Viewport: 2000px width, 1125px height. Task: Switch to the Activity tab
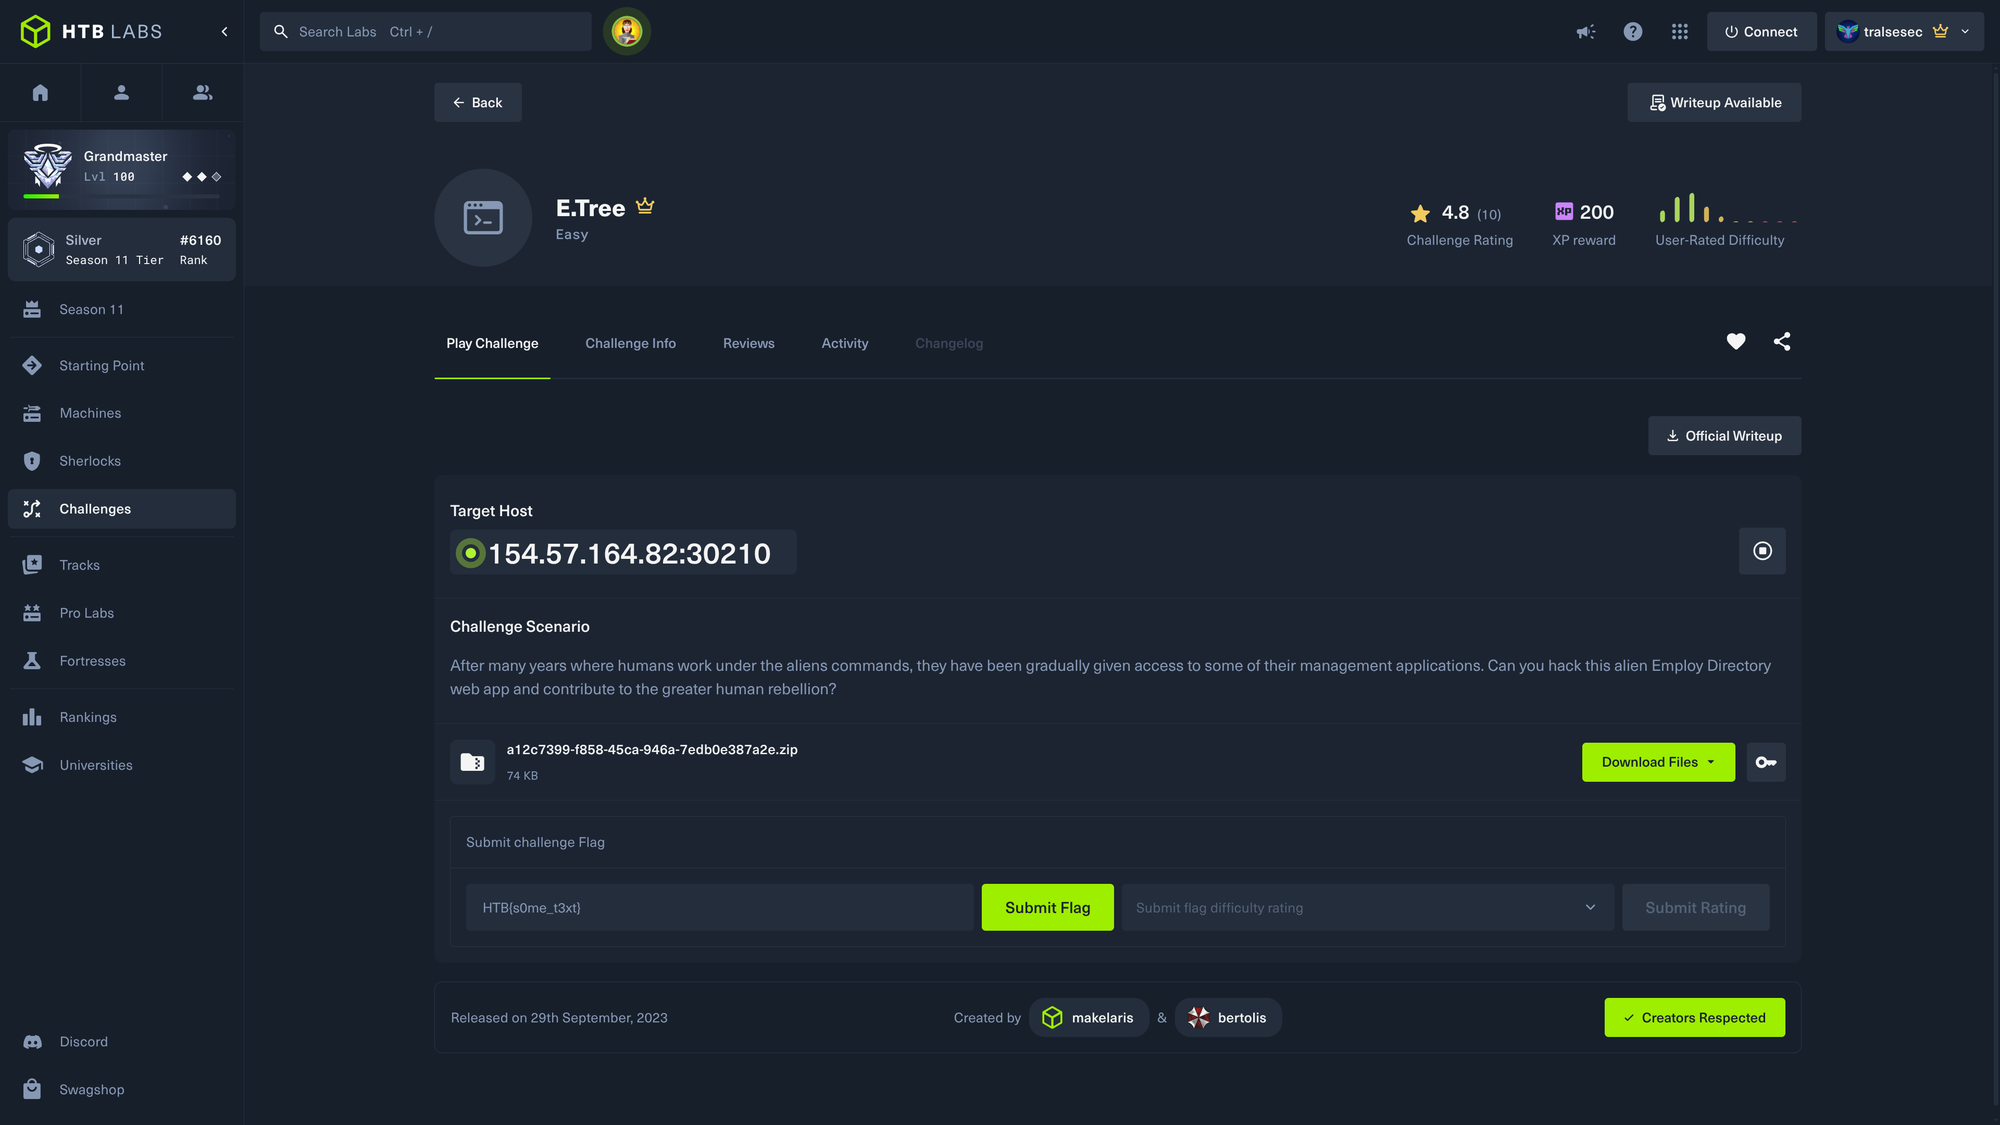click(x=845, y=344)
